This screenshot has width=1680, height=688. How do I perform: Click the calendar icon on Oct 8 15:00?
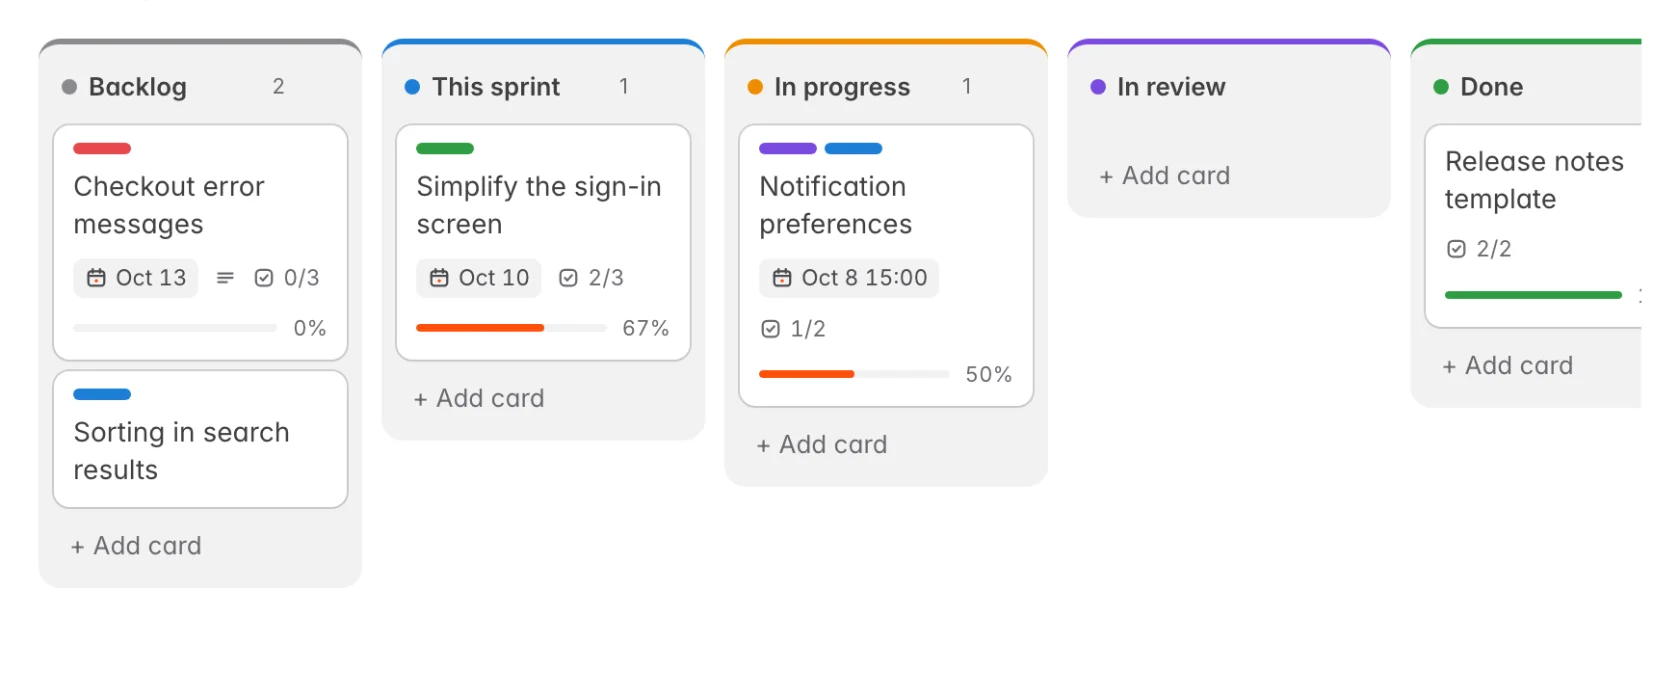[782, 278]
